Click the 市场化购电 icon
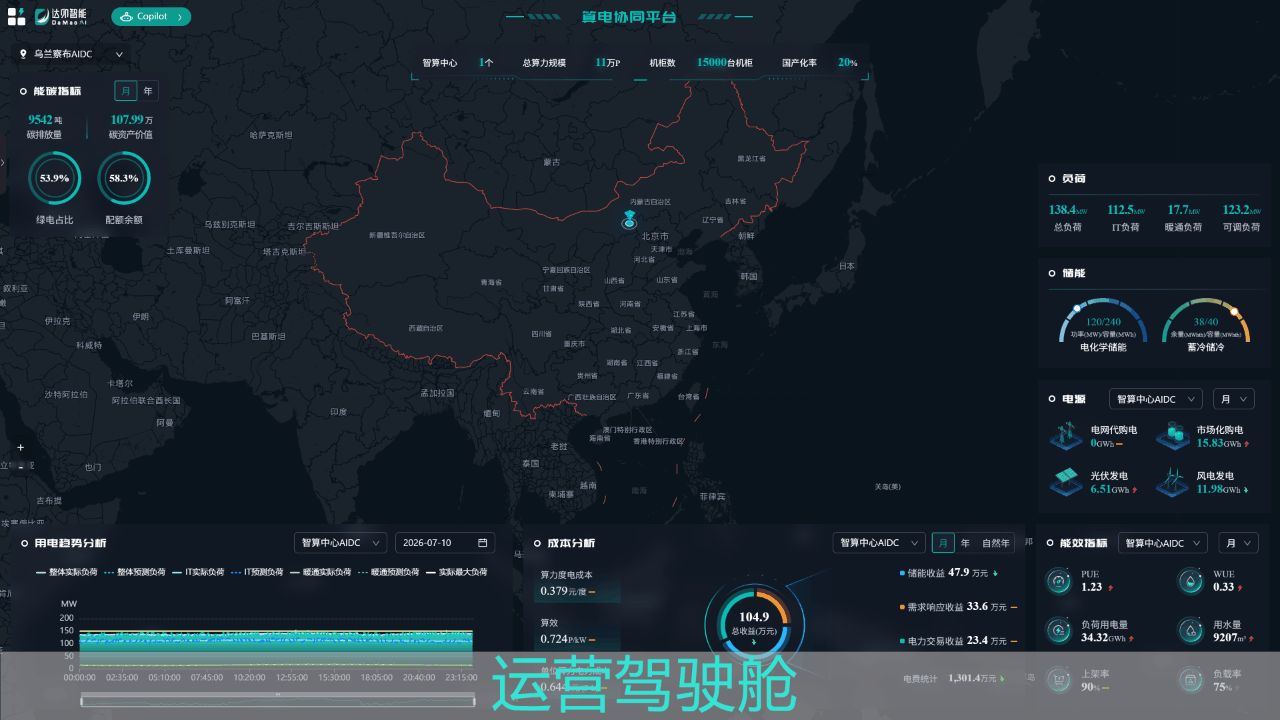 click(1173, 435)
